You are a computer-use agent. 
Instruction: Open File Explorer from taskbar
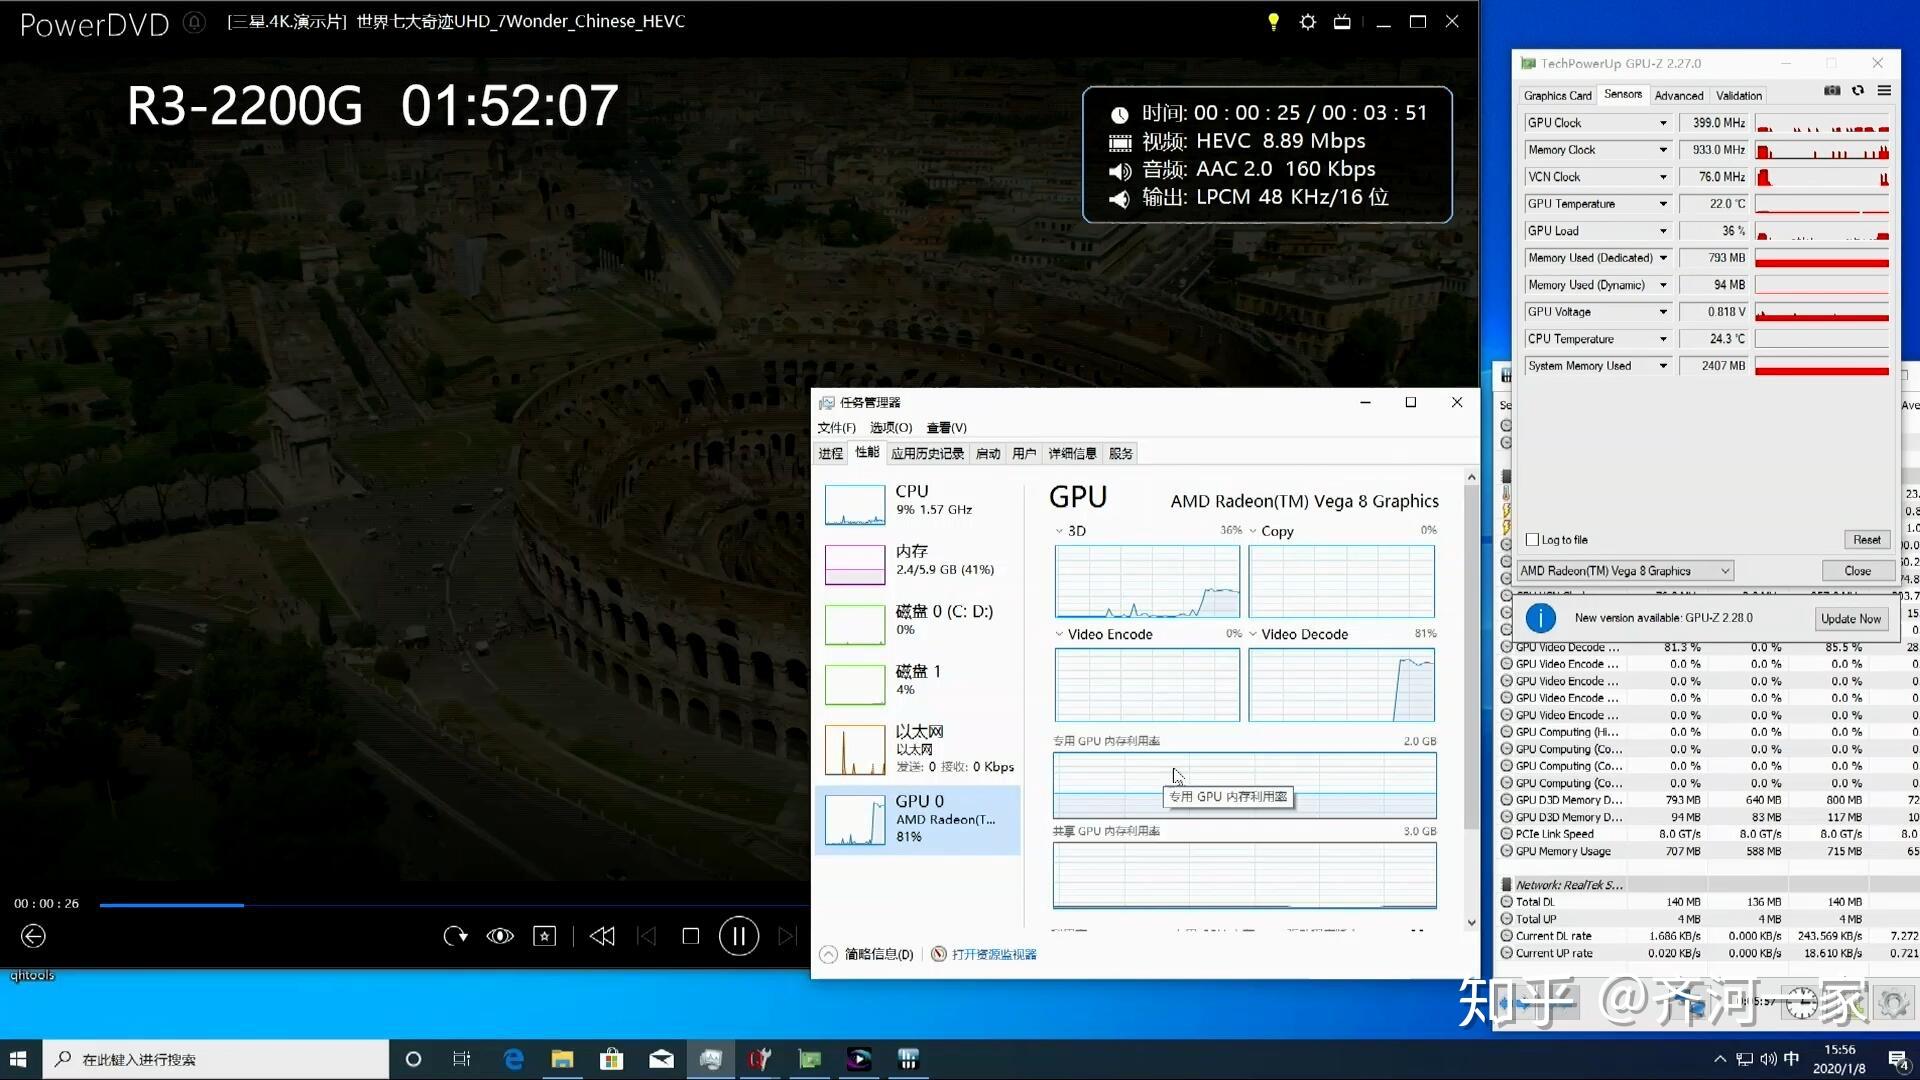point(562,1059)
